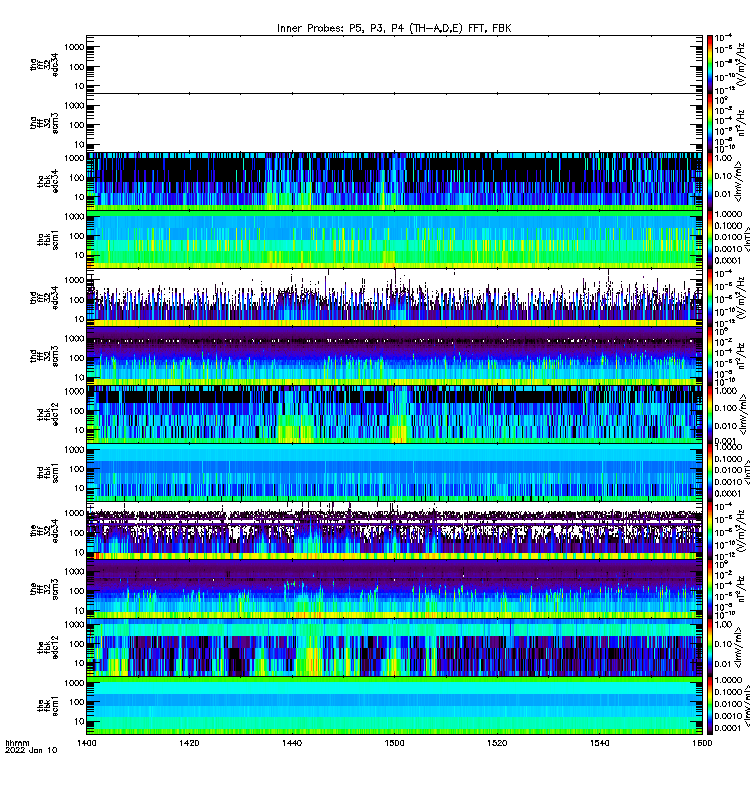Click the color bar beside the tha fbk edc34 panel
750x800 pixels.
coord(710,181)
